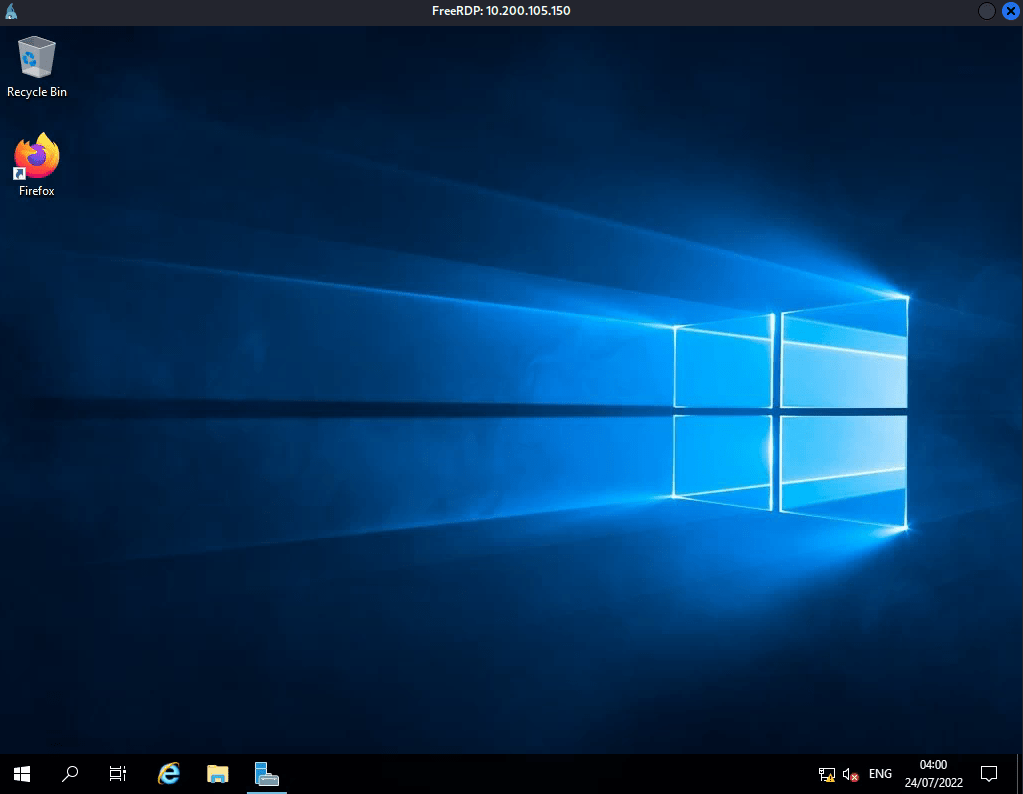Open the Action Center notifications panel

click(x=989, y=773)
